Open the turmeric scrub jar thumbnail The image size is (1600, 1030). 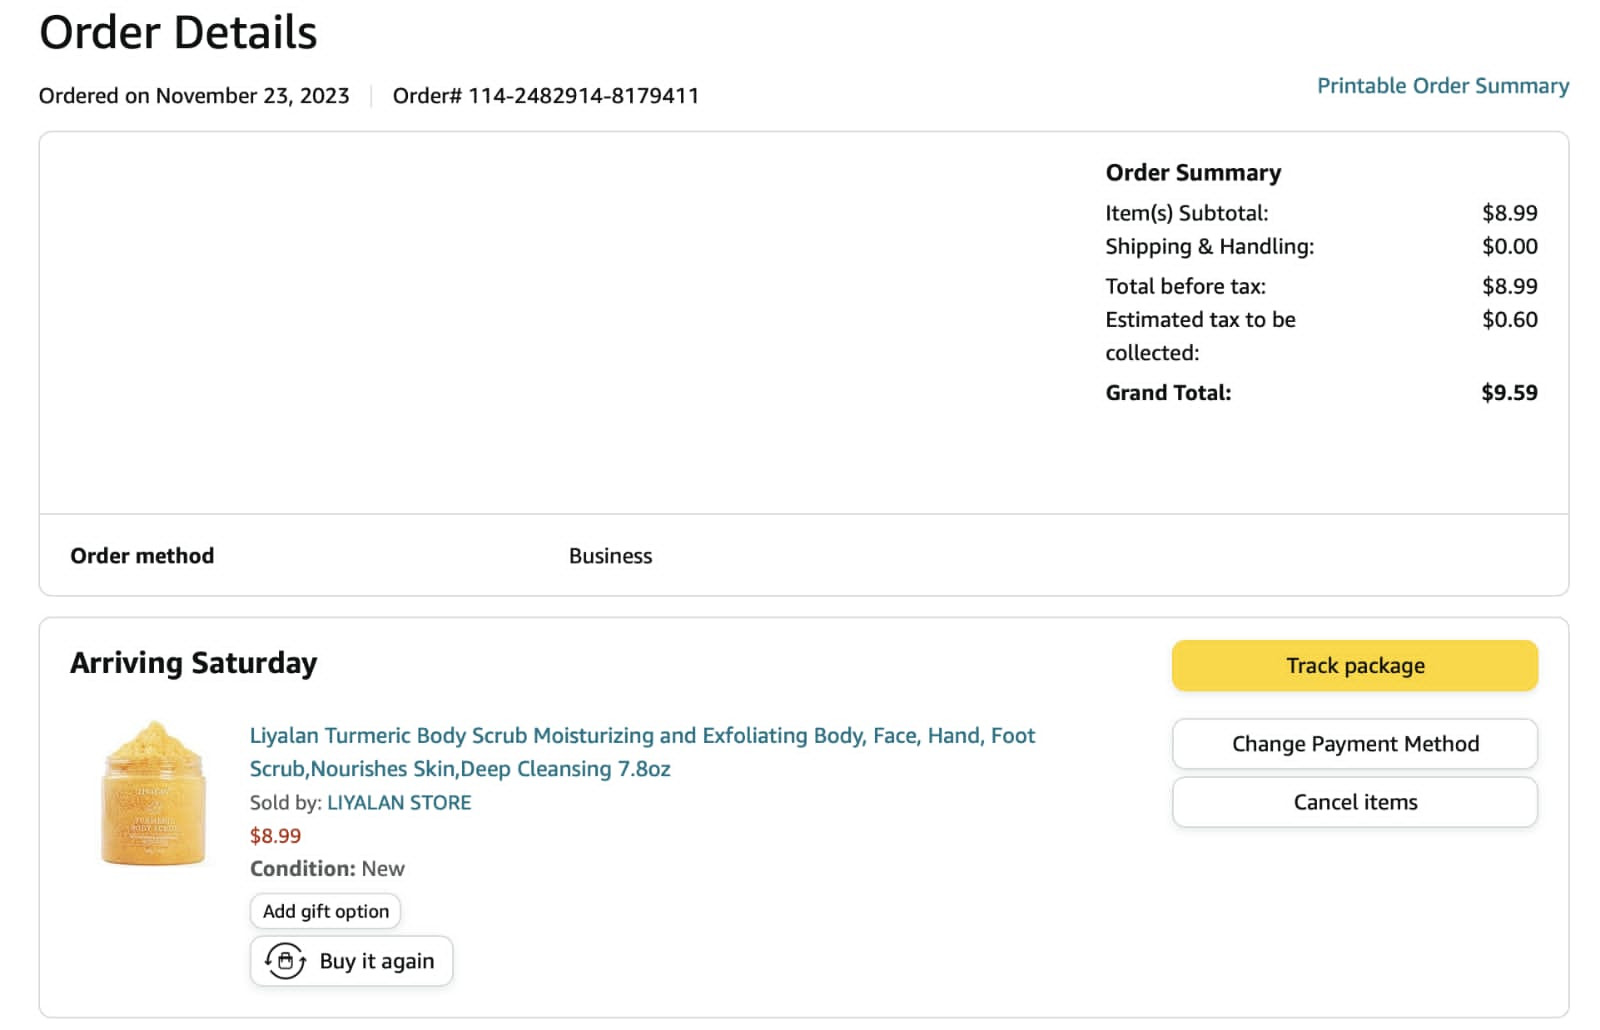coord(153,793)
